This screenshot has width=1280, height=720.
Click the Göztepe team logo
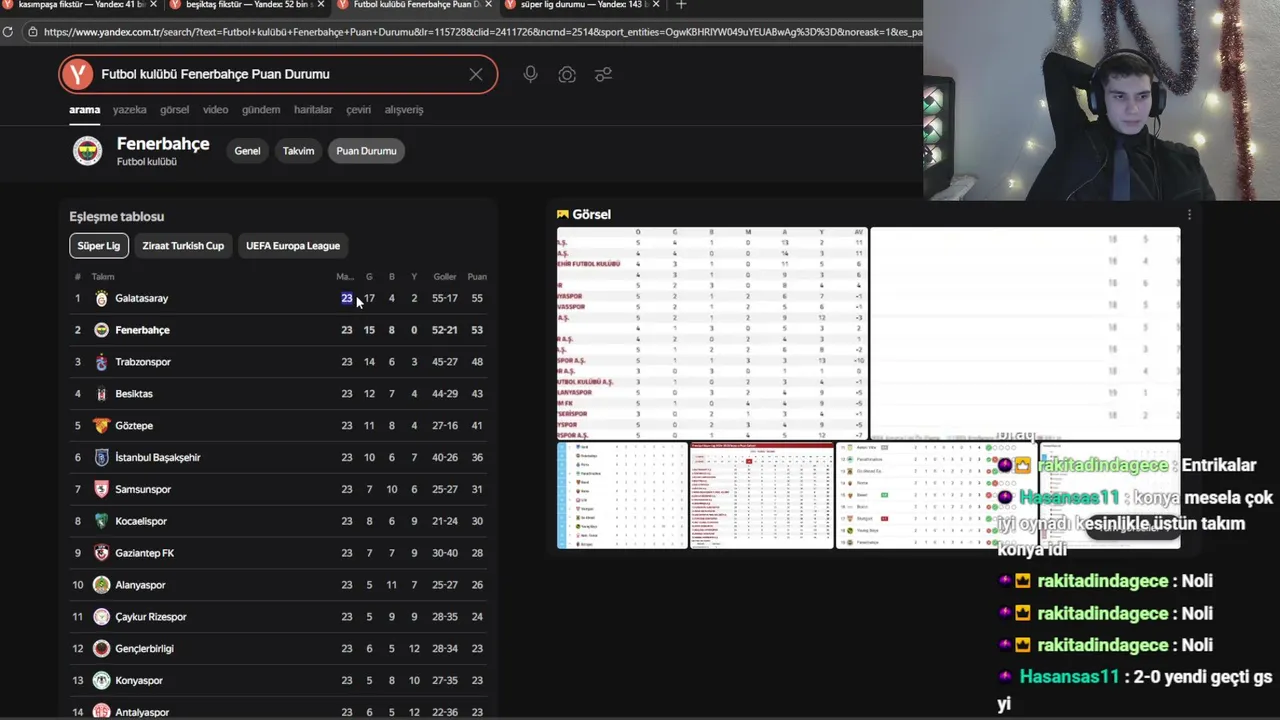click(101, 426)
